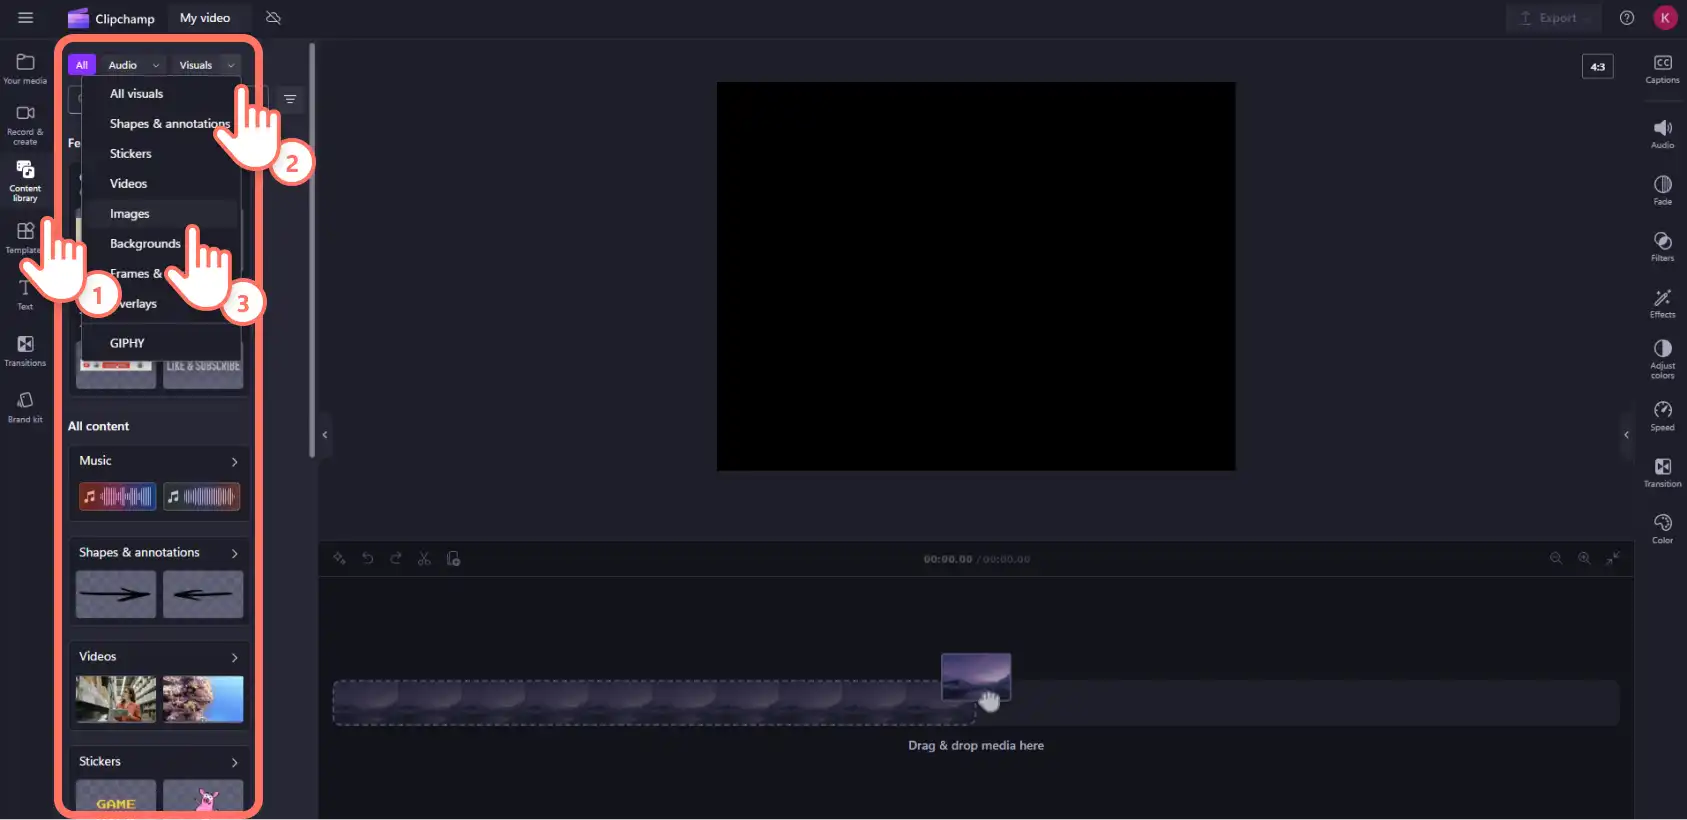Open Transition properties panel

[1662, 472]
